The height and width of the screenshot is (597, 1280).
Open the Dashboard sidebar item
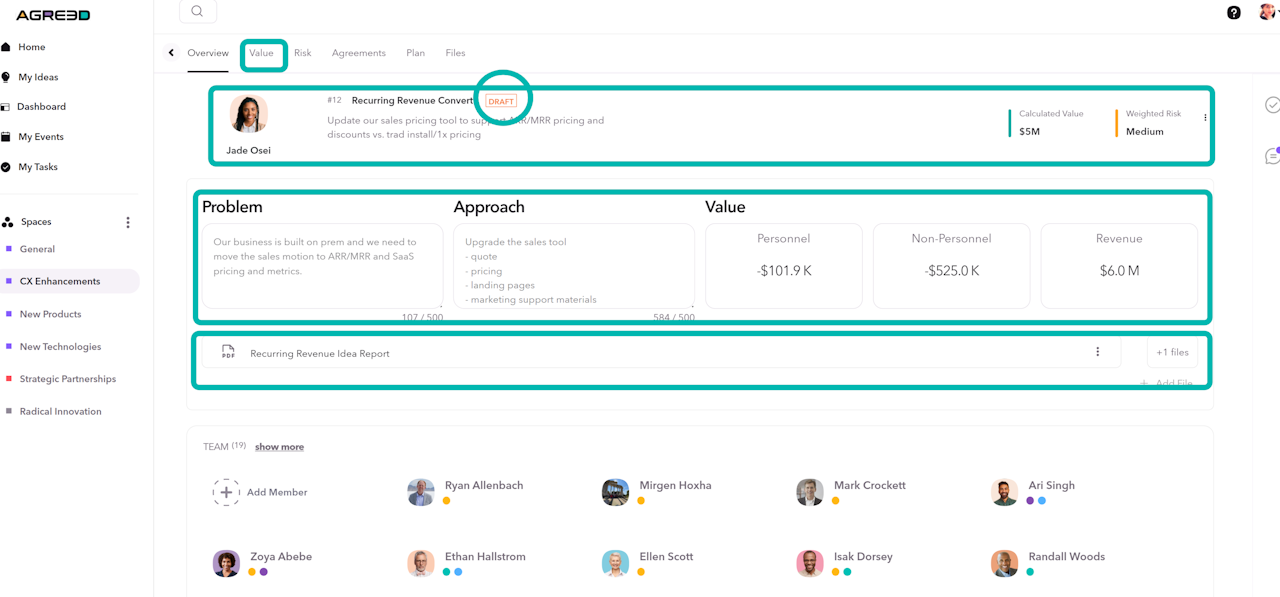point(41,107)
